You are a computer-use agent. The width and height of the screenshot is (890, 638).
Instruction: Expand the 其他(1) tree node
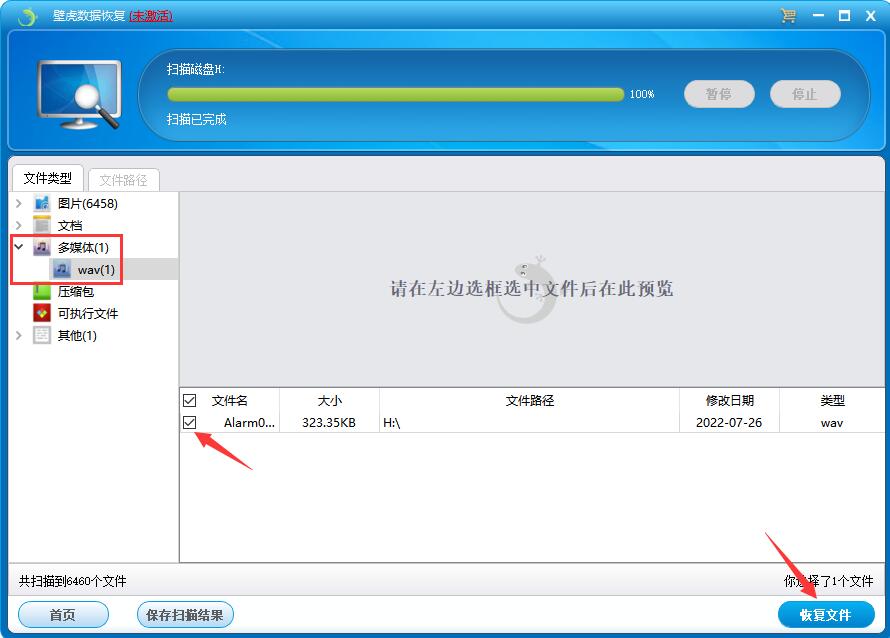pos(19,336)
